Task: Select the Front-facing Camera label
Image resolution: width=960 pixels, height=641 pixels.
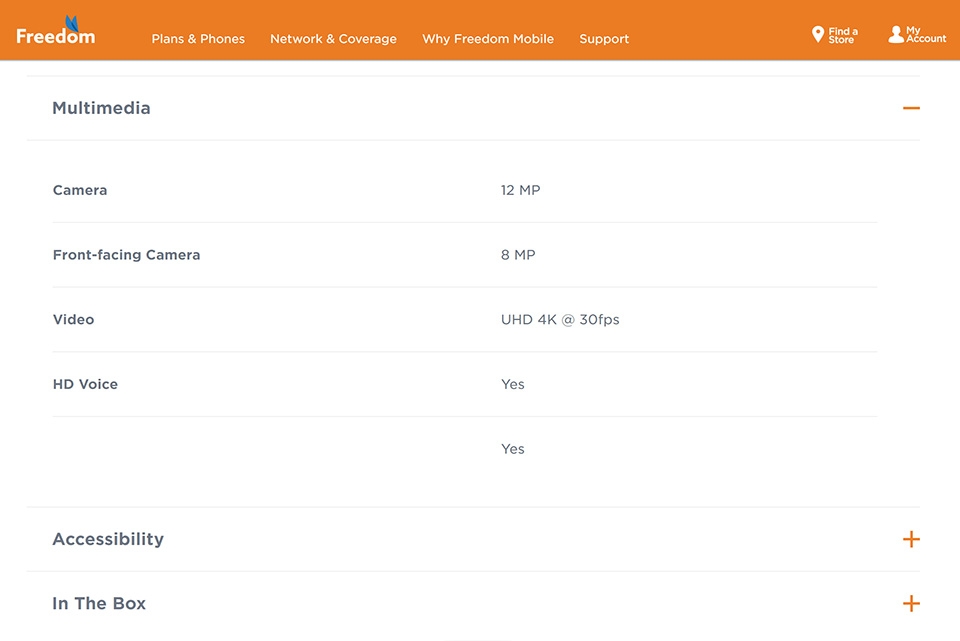Action: [126, 255]
